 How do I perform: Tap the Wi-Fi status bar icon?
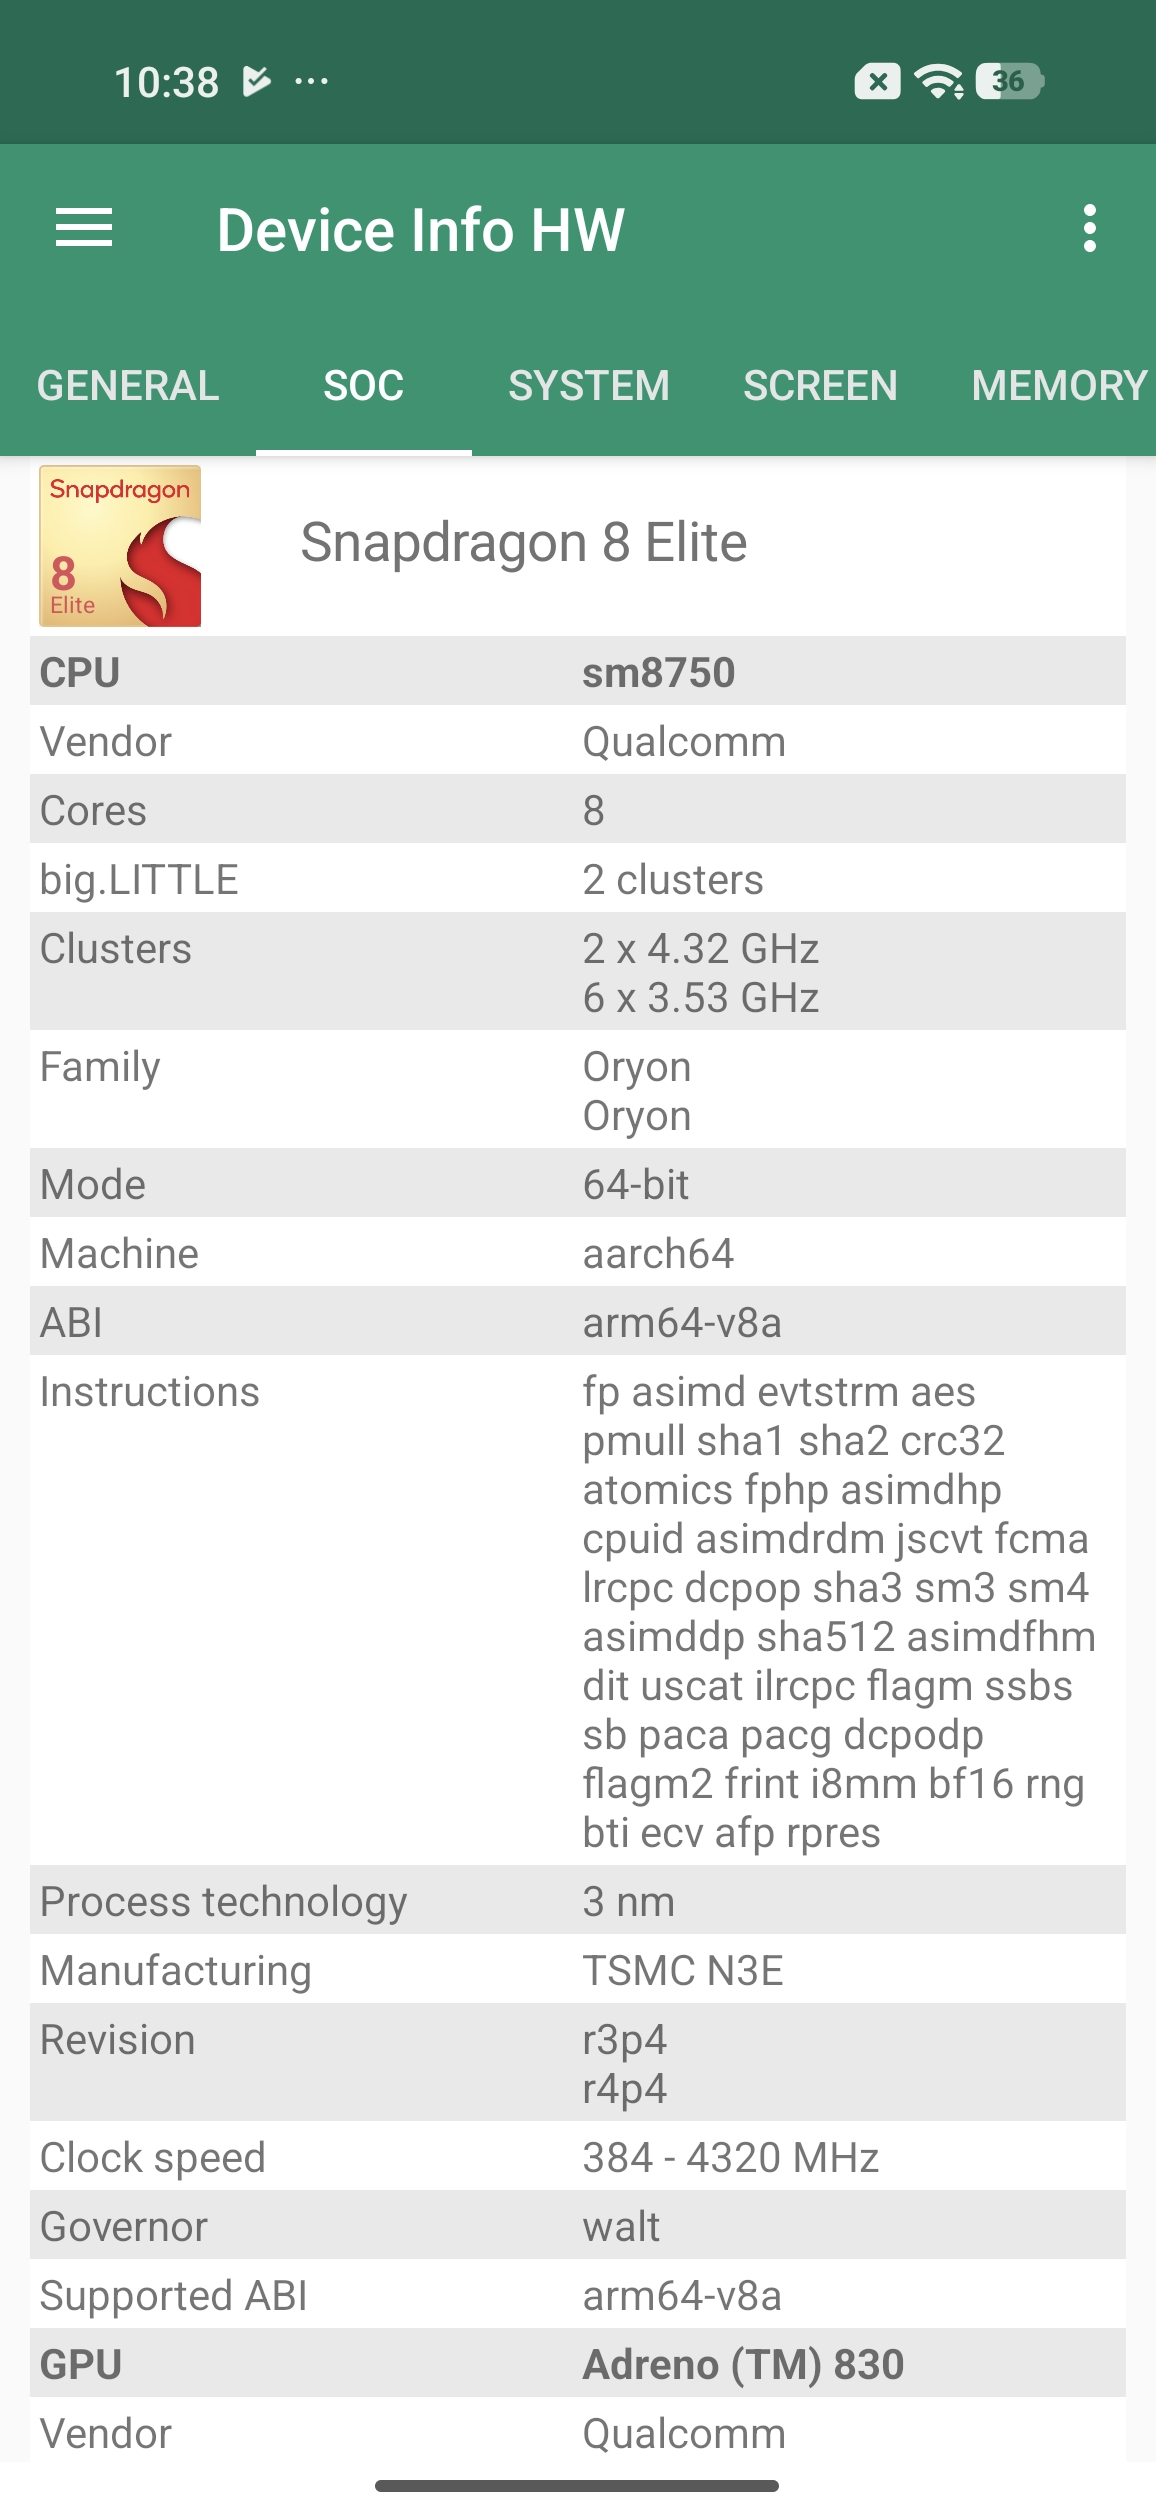tap(939, 81)
